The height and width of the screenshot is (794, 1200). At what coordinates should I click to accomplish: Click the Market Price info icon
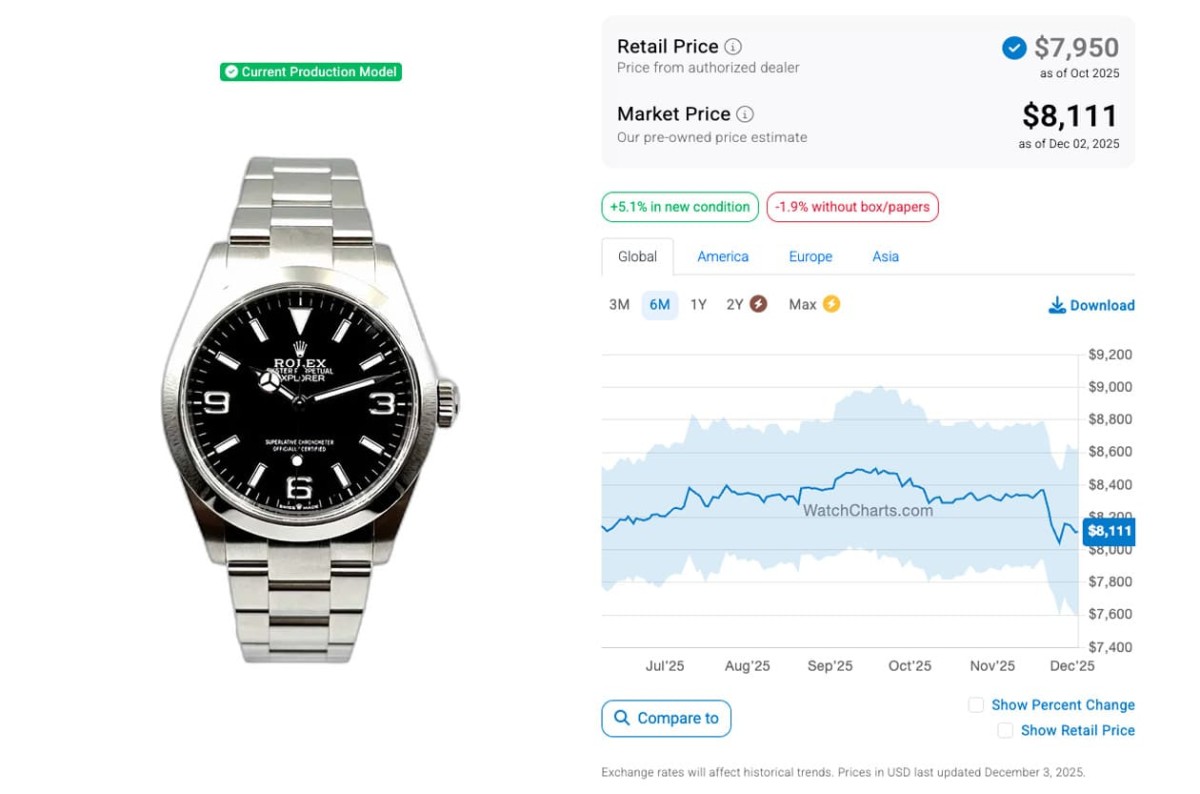pyautogui.click(x=745, y=114)
